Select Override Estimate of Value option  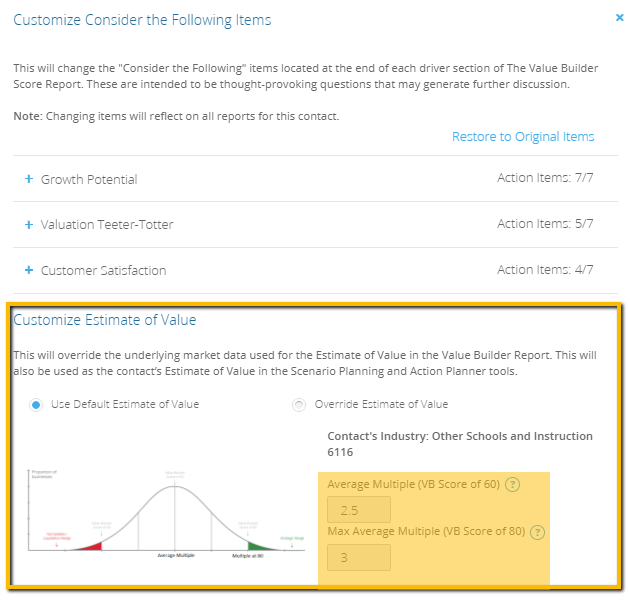pyautogui.click(x=298, y=405)
